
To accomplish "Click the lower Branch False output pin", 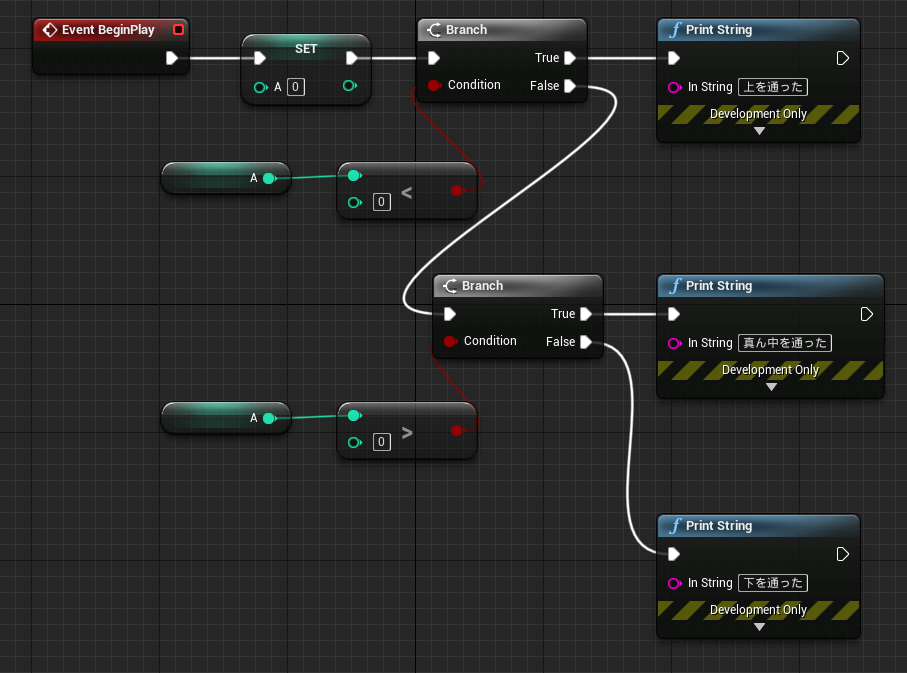I will point(586,342).
